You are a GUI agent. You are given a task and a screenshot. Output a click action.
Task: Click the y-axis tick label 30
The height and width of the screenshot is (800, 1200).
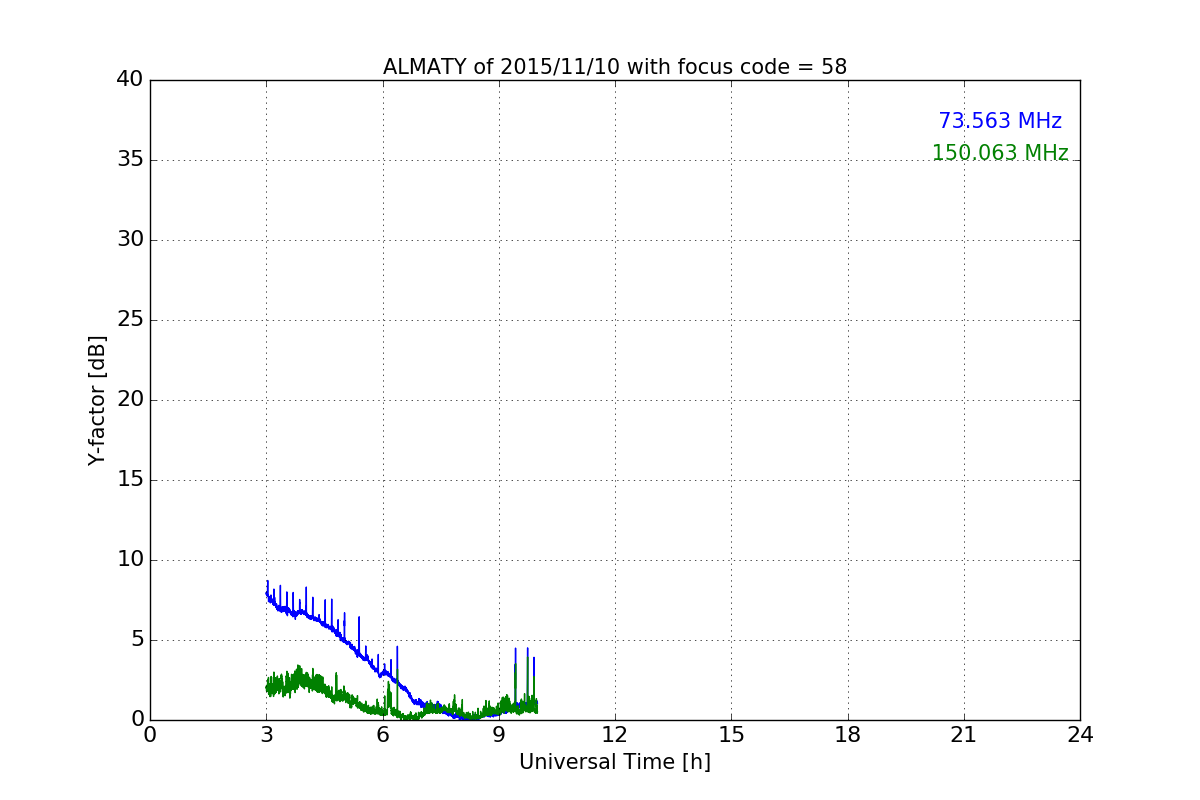[130, 240]
